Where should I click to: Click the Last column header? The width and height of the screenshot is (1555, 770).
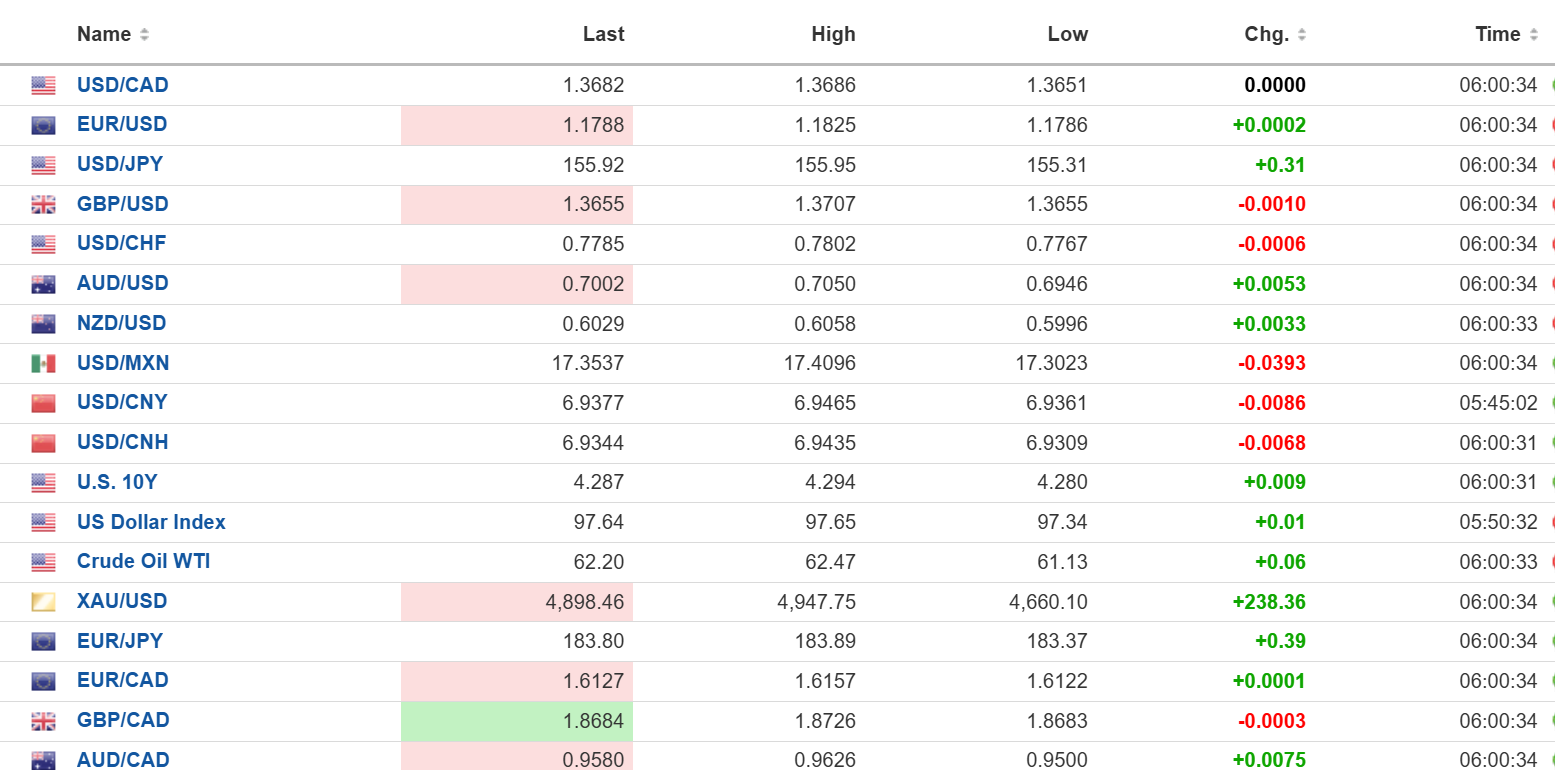603,34
